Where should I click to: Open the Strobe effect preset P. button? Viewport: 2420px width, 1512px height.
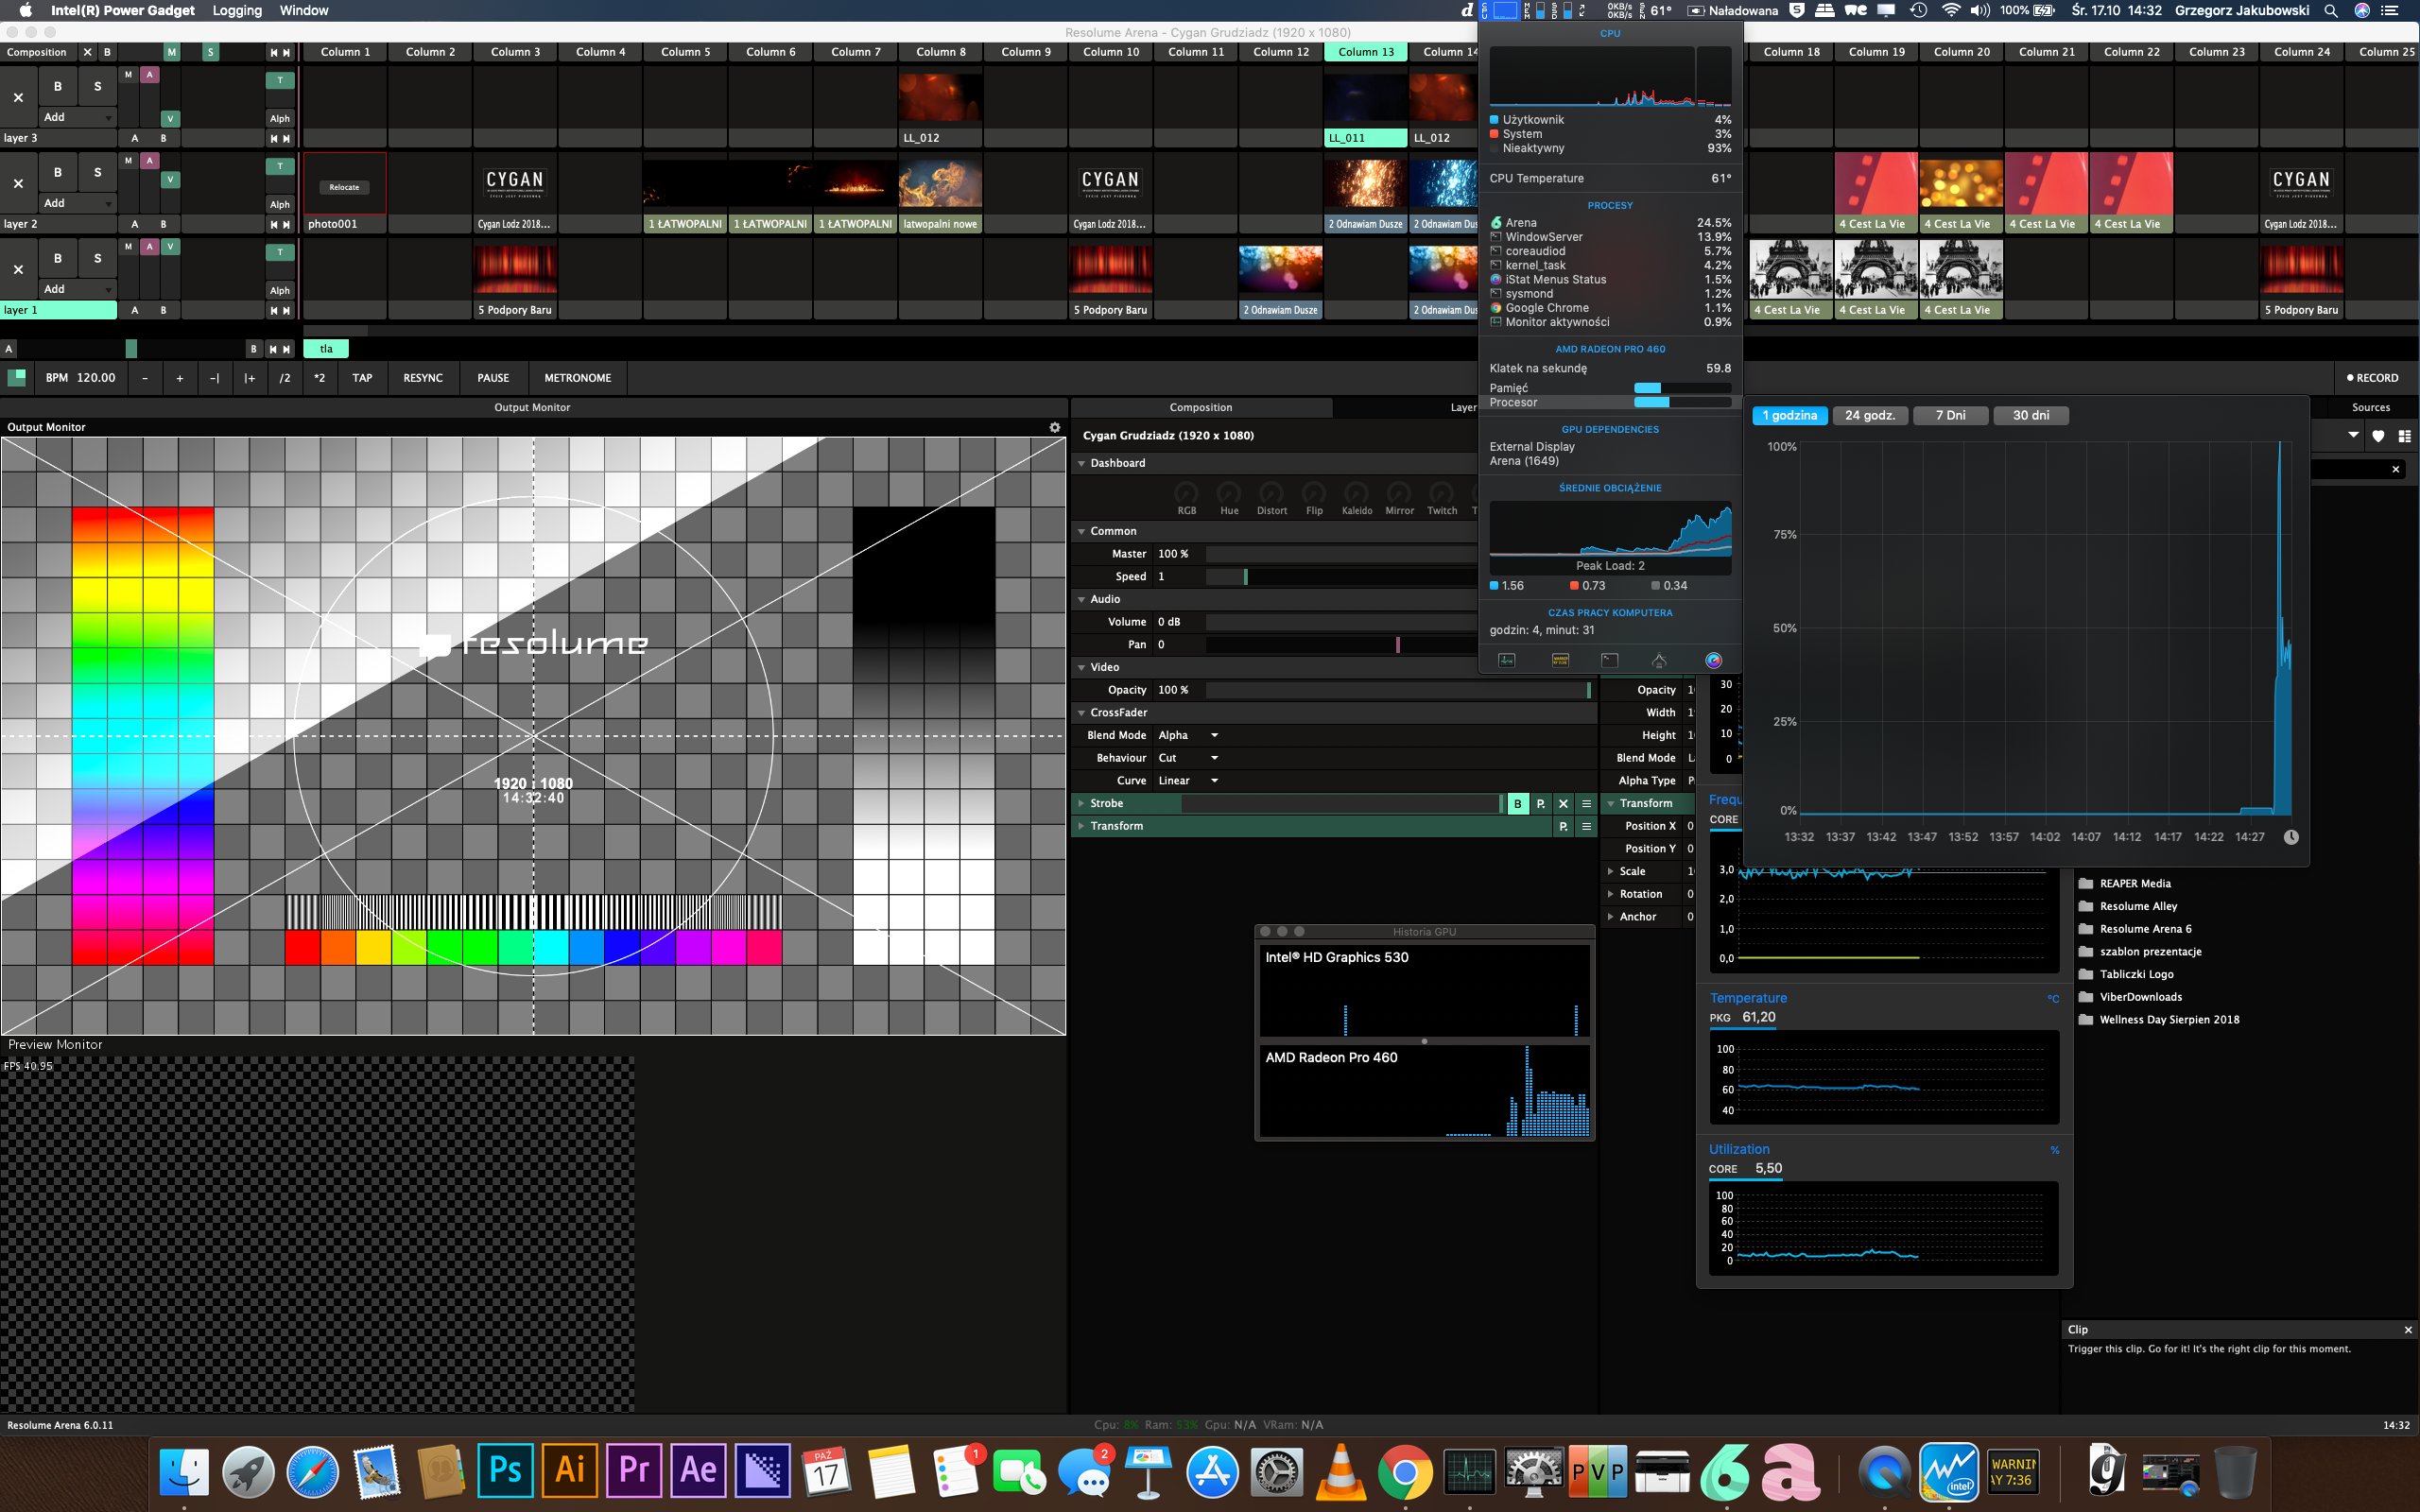tap(1540, 804)
